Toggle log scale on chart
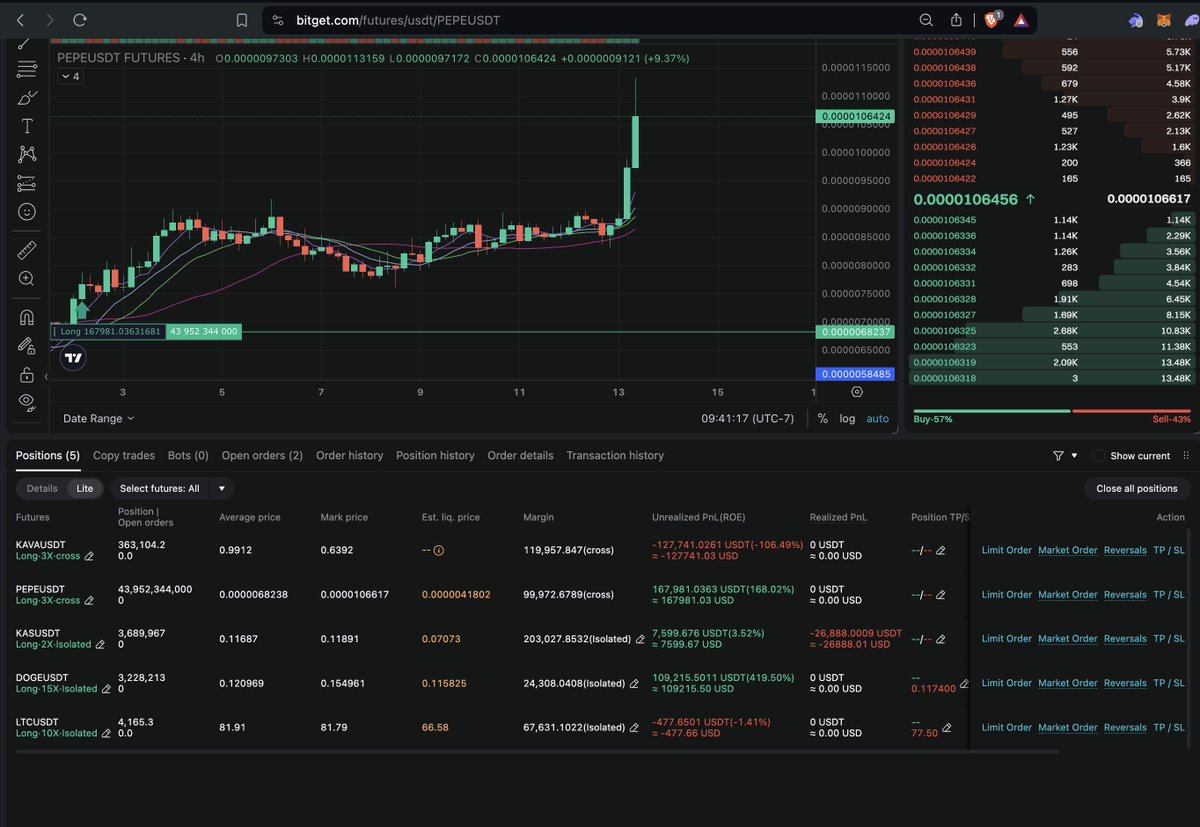Screen dimensions: 1200x827 847,419
